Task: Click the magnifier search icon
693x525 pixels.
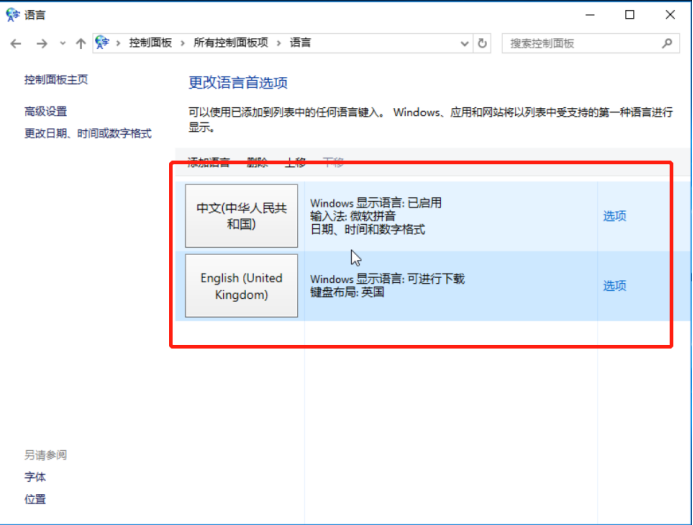Action: pos(667,43)
